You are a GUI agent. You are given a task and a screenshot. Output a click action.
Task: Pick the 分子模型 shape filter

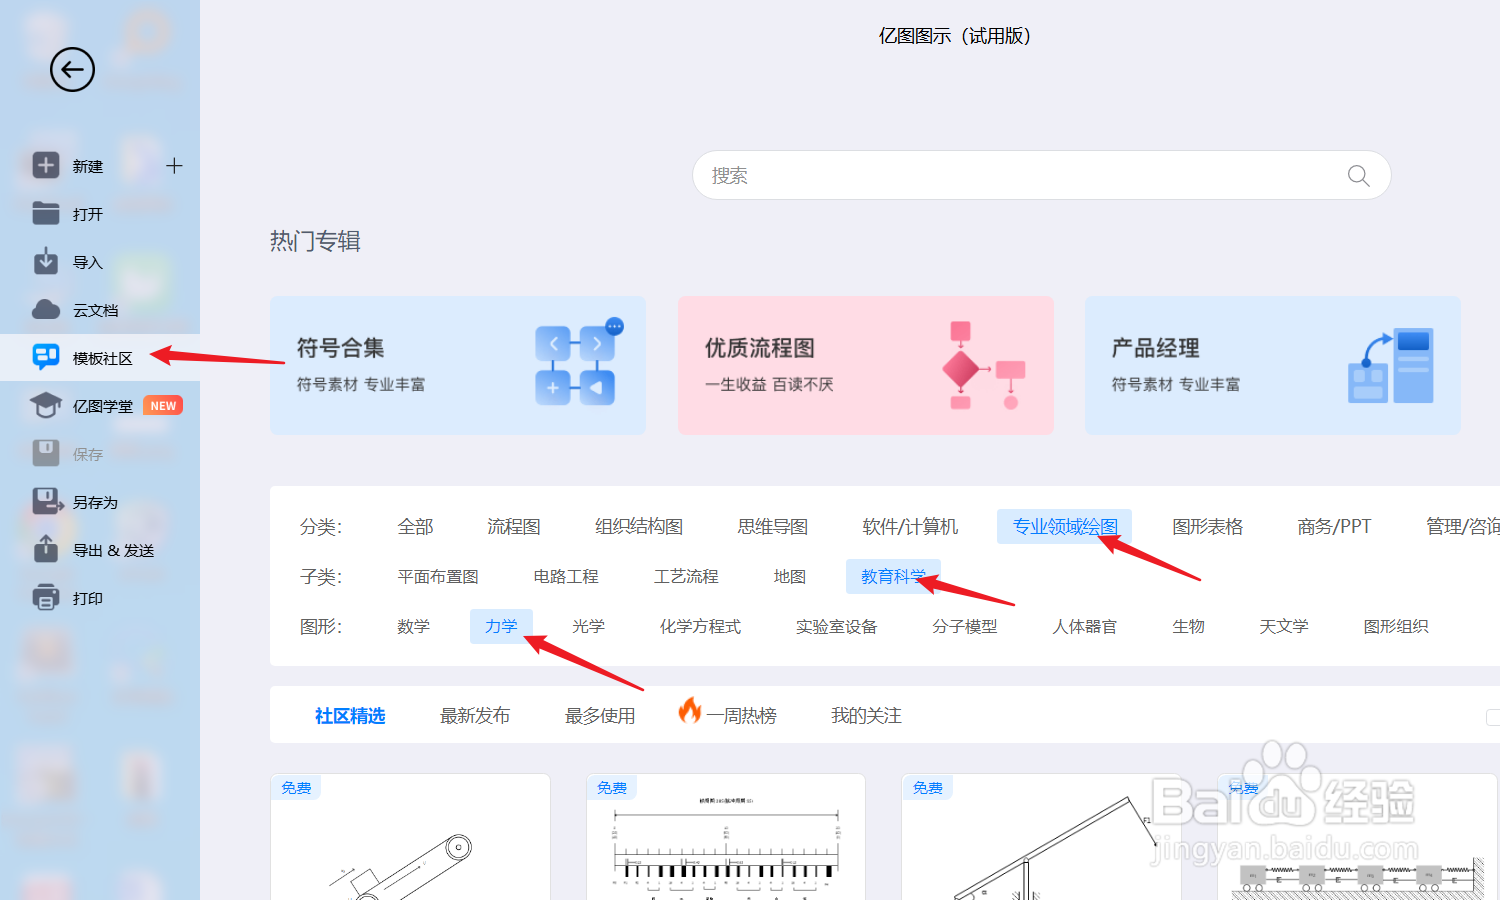click(x=965, y=627)
